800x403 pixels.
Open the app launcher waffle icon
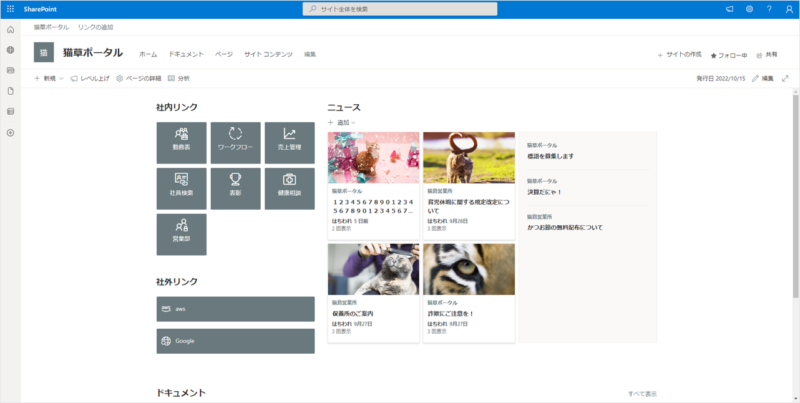10,9
